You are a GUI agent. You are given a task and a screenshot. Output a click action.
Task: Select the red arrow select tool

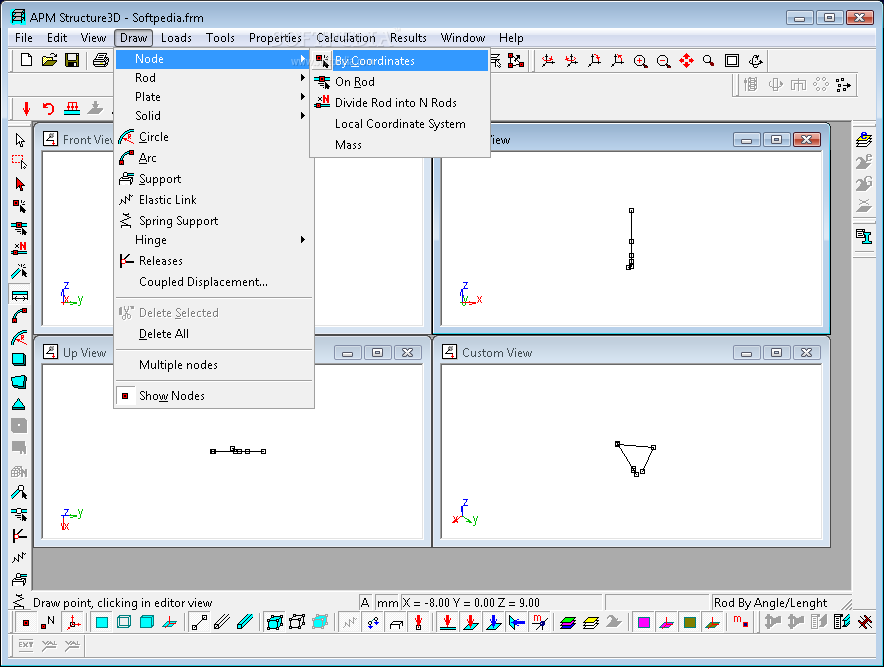pos(20,184)
